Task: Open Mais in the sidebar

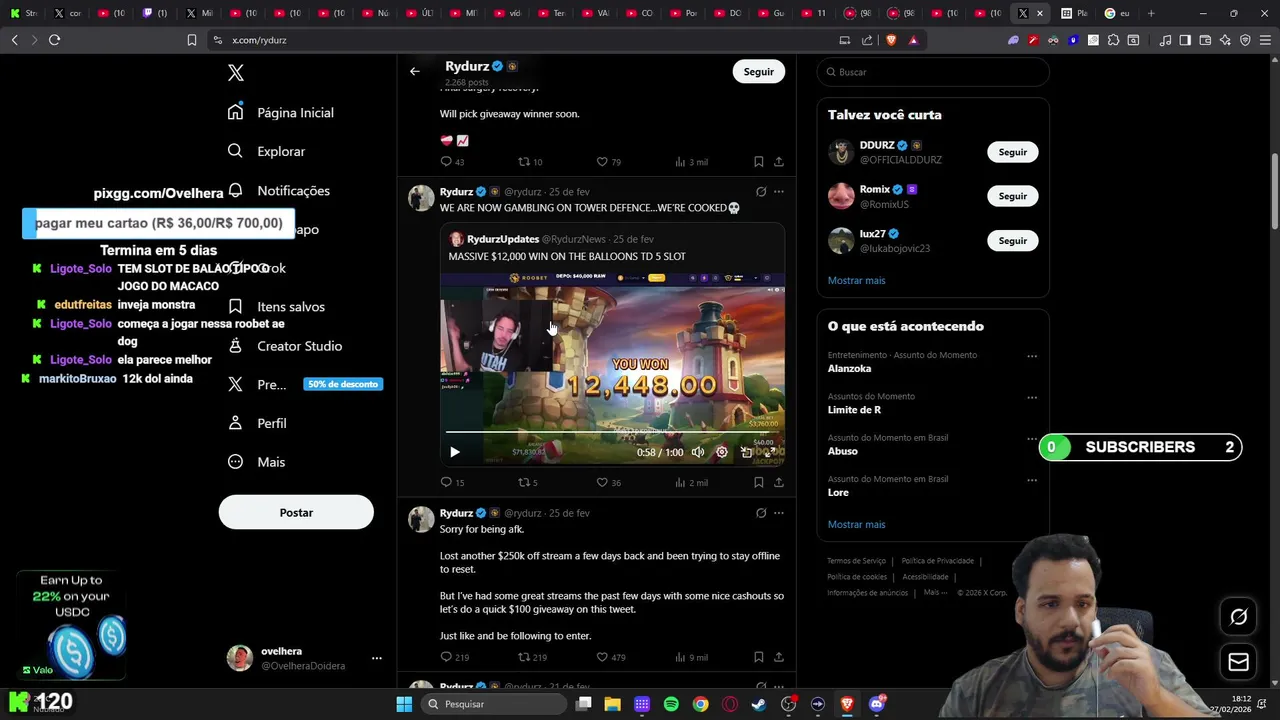Action: click(x=256, y=462)
